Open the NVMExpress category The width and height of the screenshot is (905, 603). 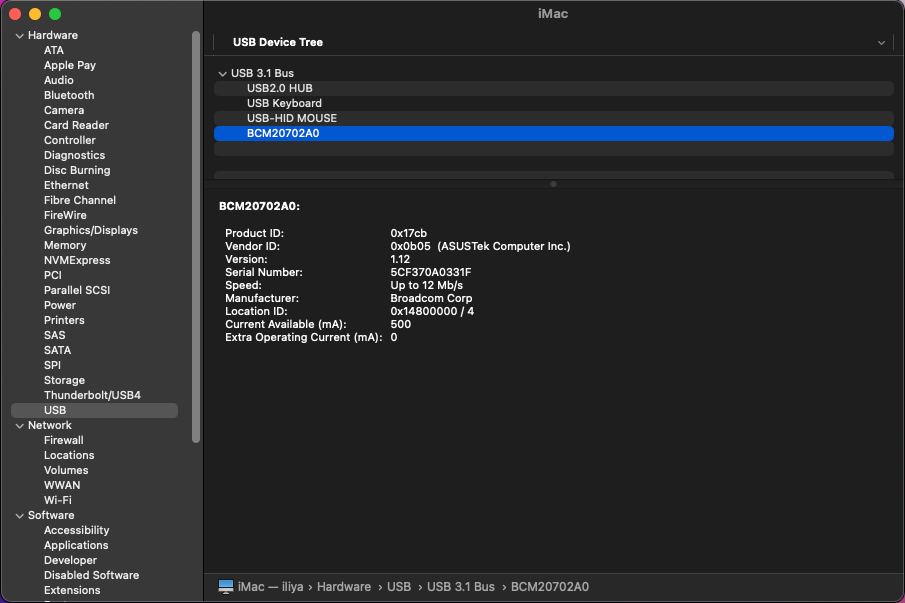click(x=77, y=260)
